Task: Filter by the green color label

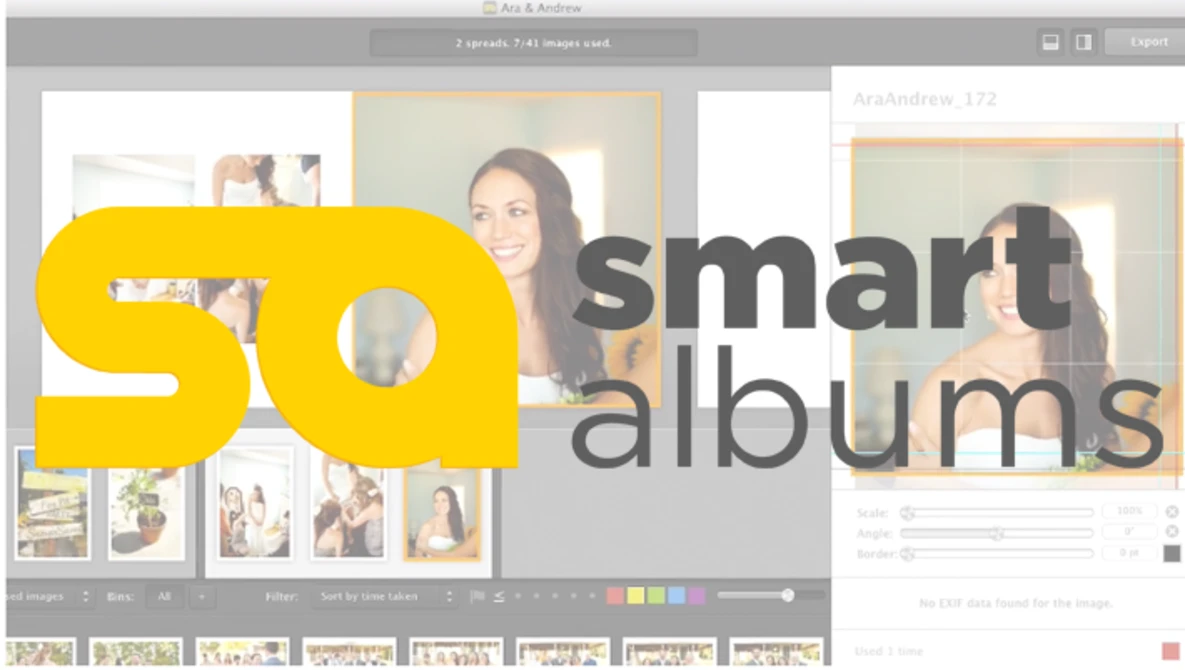Action: (656, 596)
